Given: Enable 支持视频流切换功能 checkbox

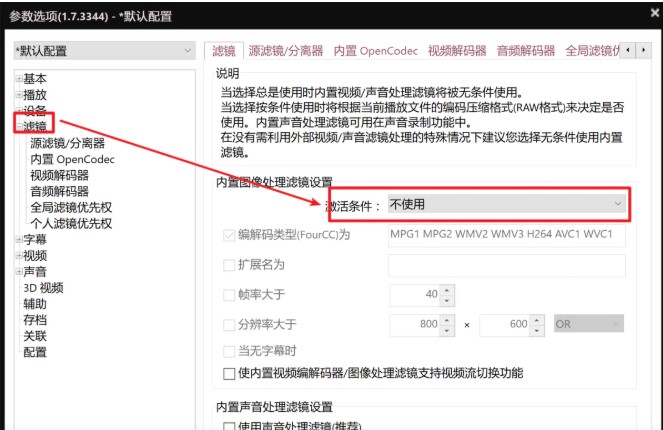Looking at the screenshot, I should tap(229, 374).
